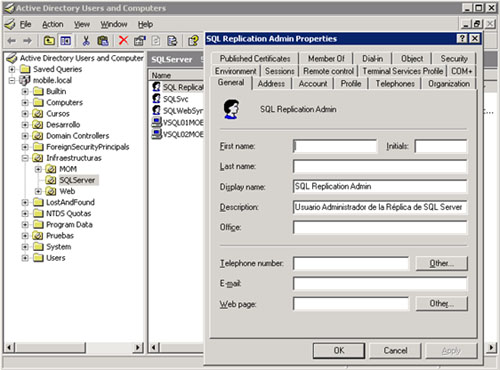Click the E-mail input field
The width and height of the screenshot is (500, 370).
point(380,284)
